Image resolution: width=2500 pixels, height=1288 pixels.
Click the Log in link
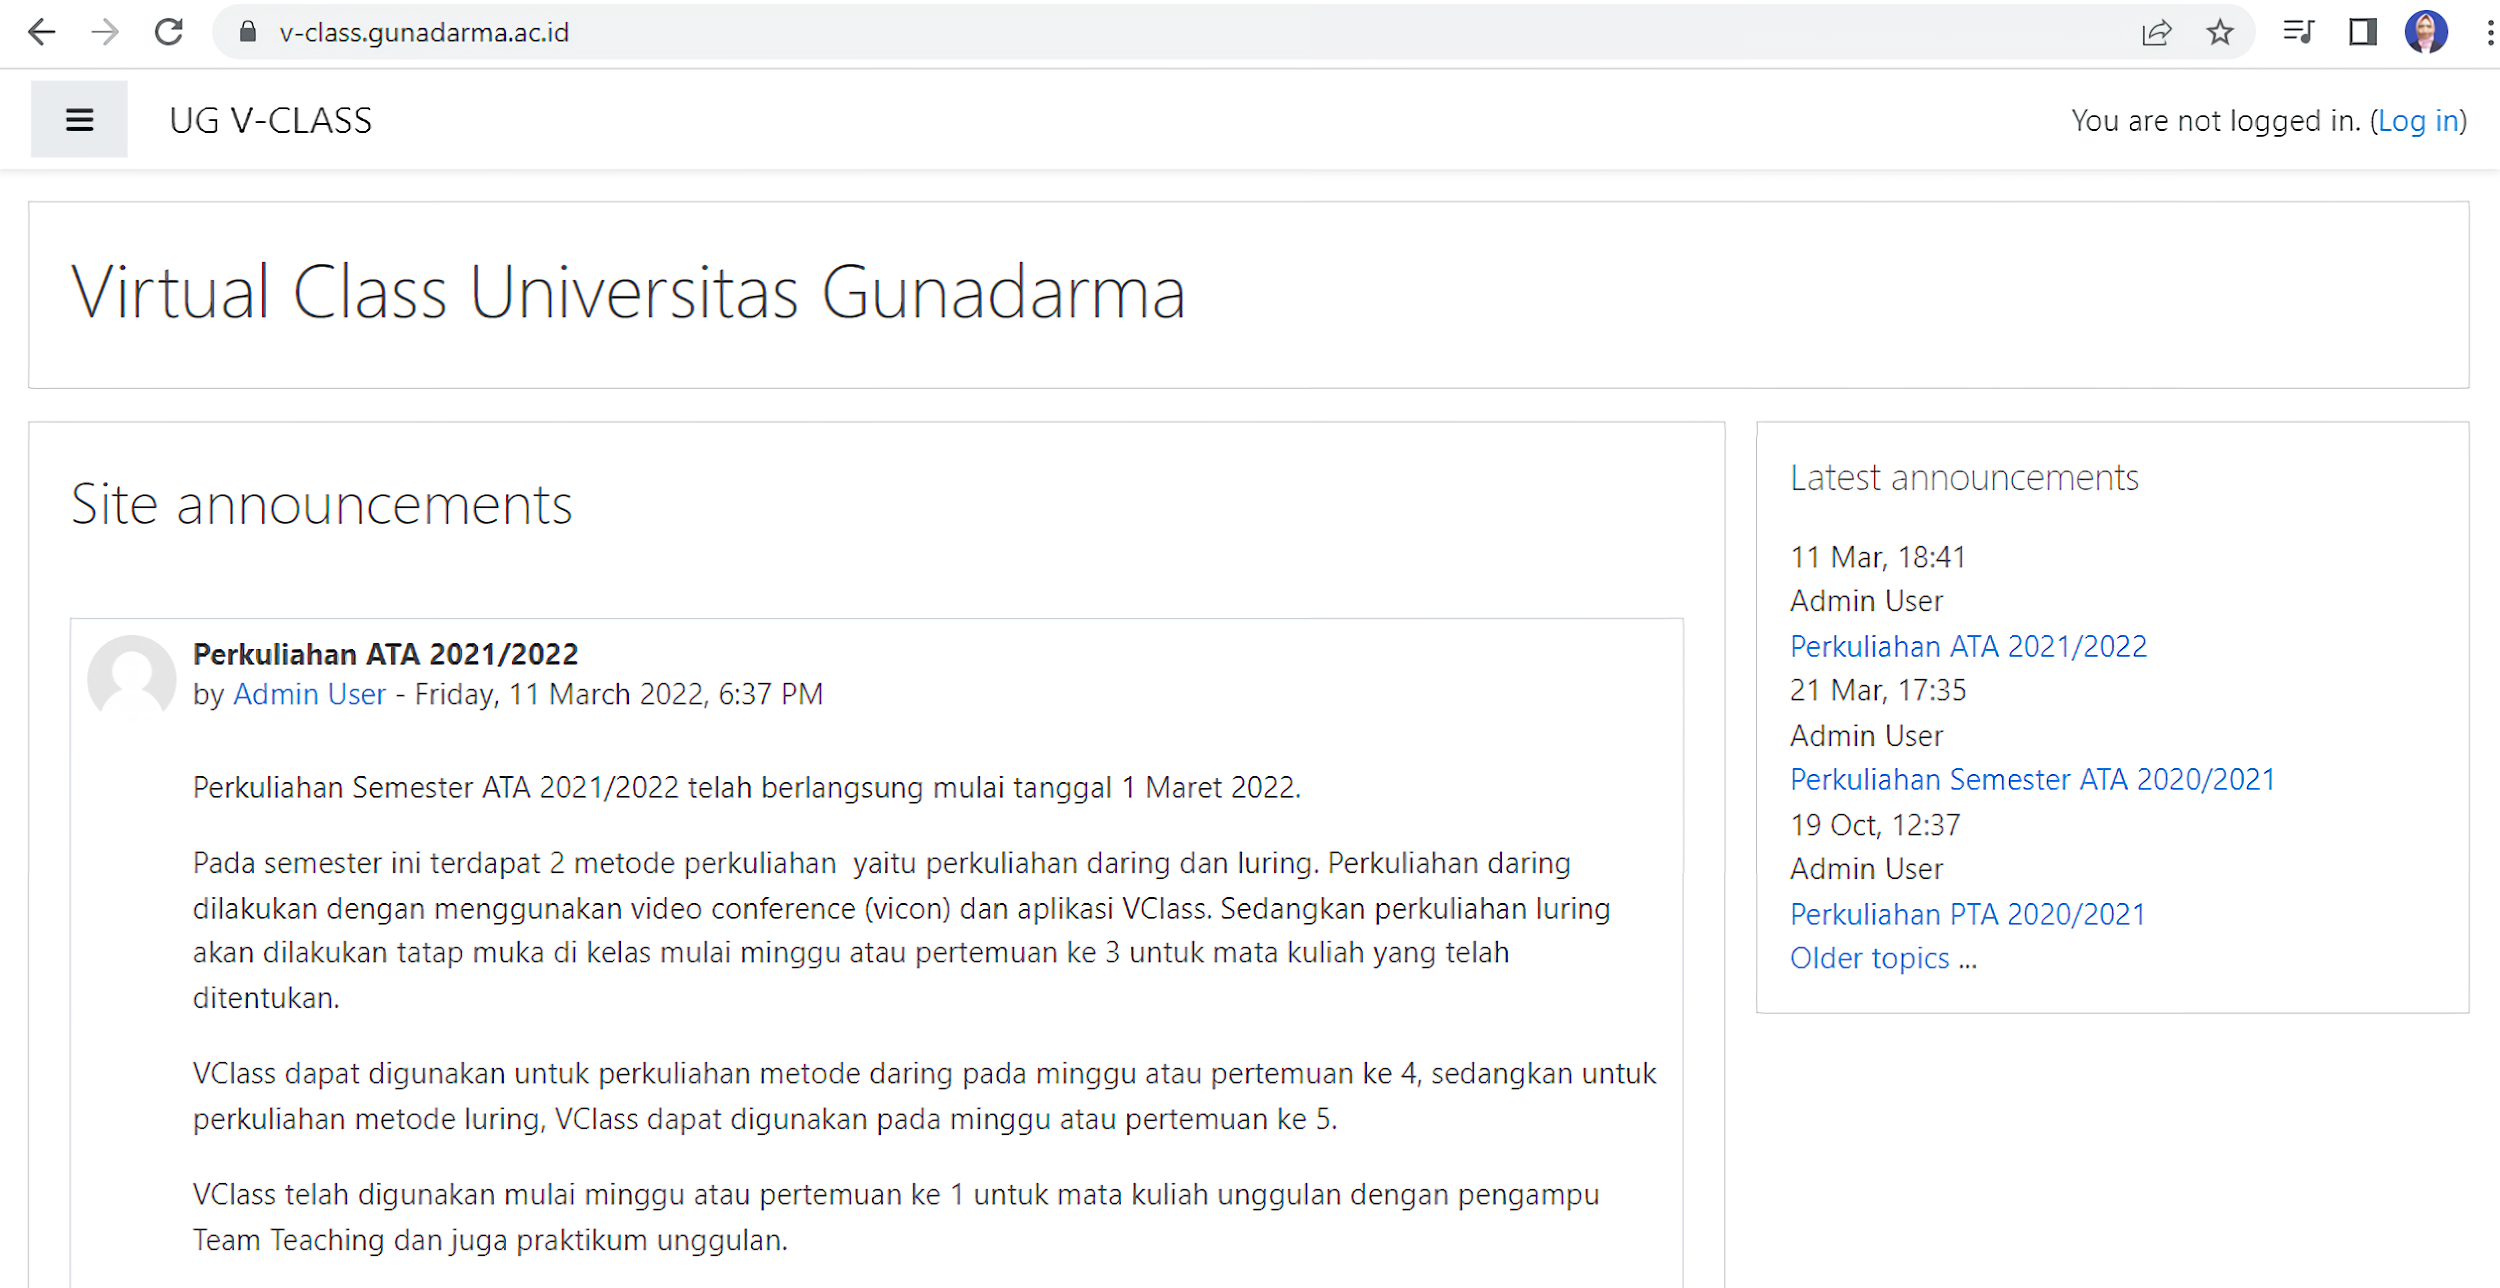(2418, 121)
